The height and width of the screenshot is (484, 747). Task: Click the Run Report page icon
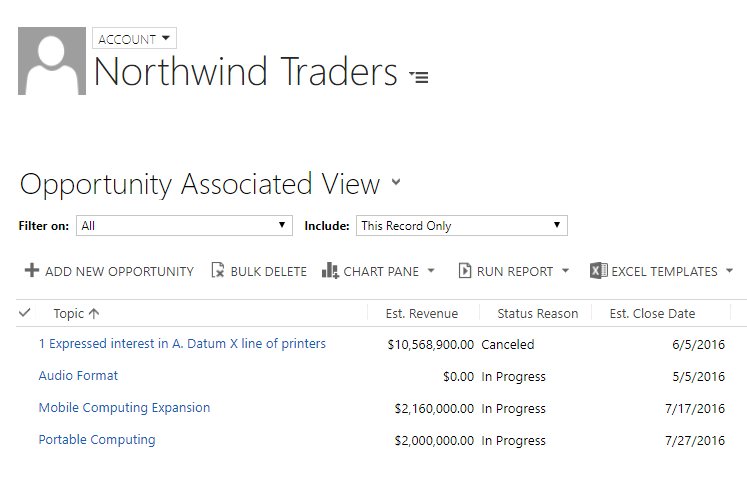coord(464,271)
